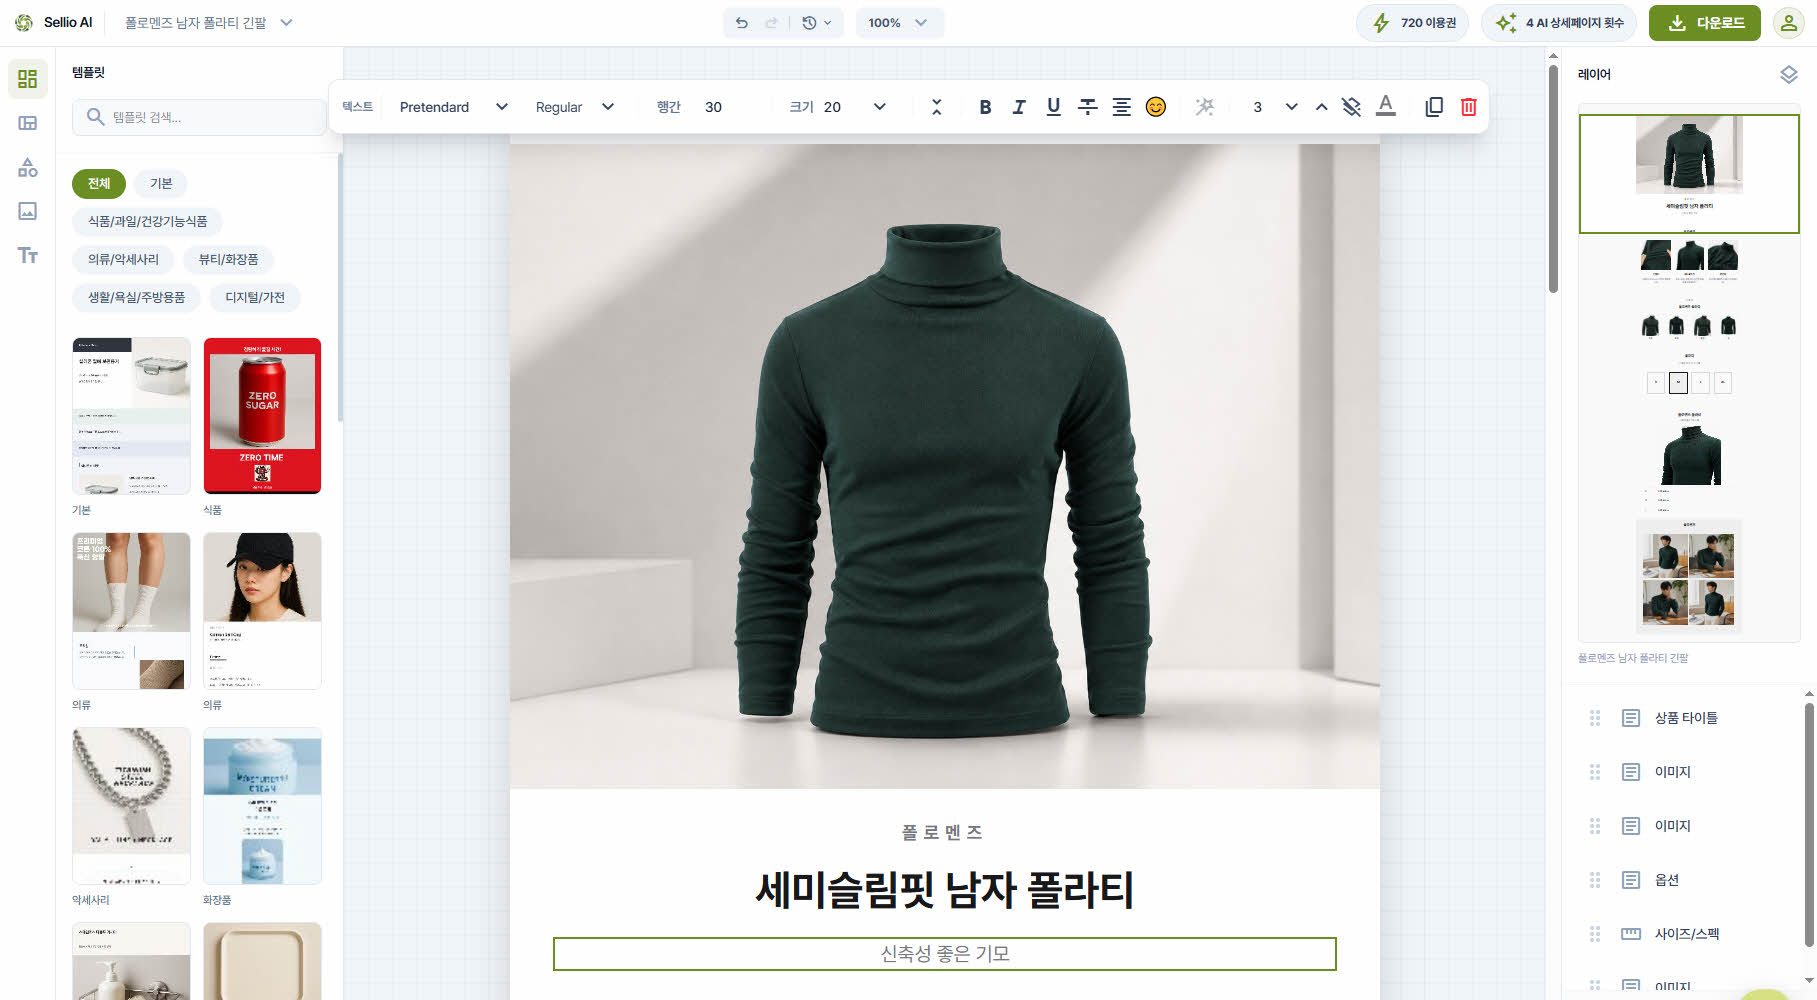Toggle strikethrough formatting
This screenshot has width=1817, height=1000.
tap(1087, 107)
